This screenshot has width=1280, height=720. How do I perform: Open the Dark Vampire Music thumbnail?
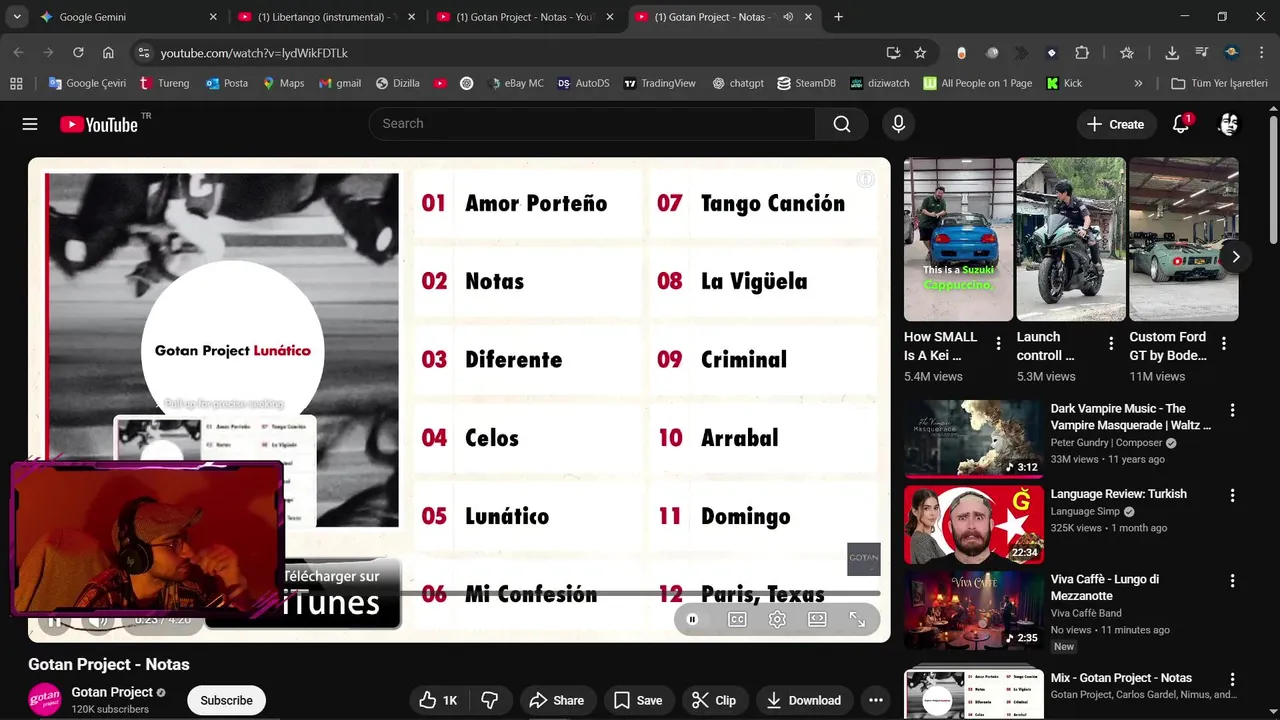click(x=973, y=439)
